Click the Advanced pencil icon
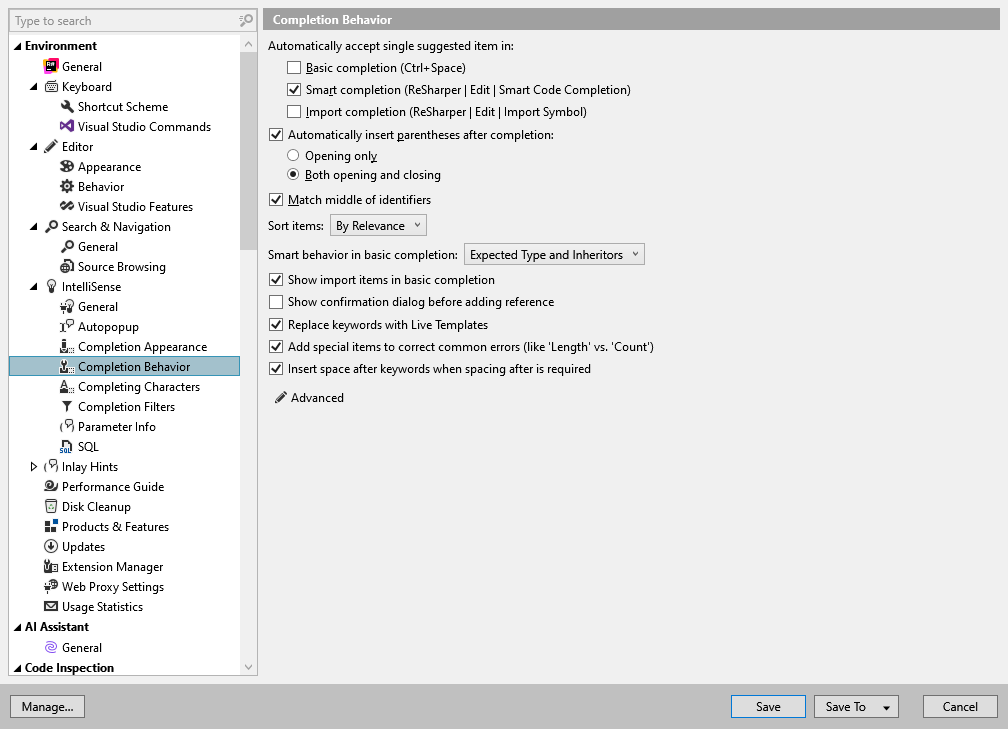 point(278,397)
